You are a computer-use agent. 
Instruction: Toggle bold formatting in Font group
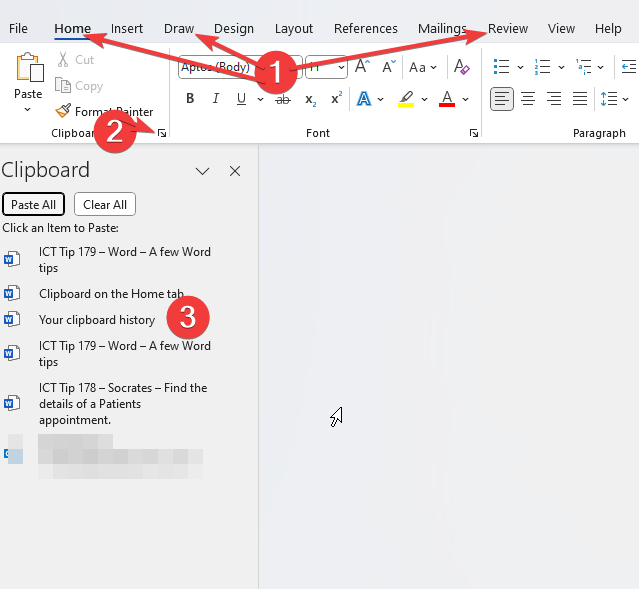pyautogui.click(x=190, y=99)
